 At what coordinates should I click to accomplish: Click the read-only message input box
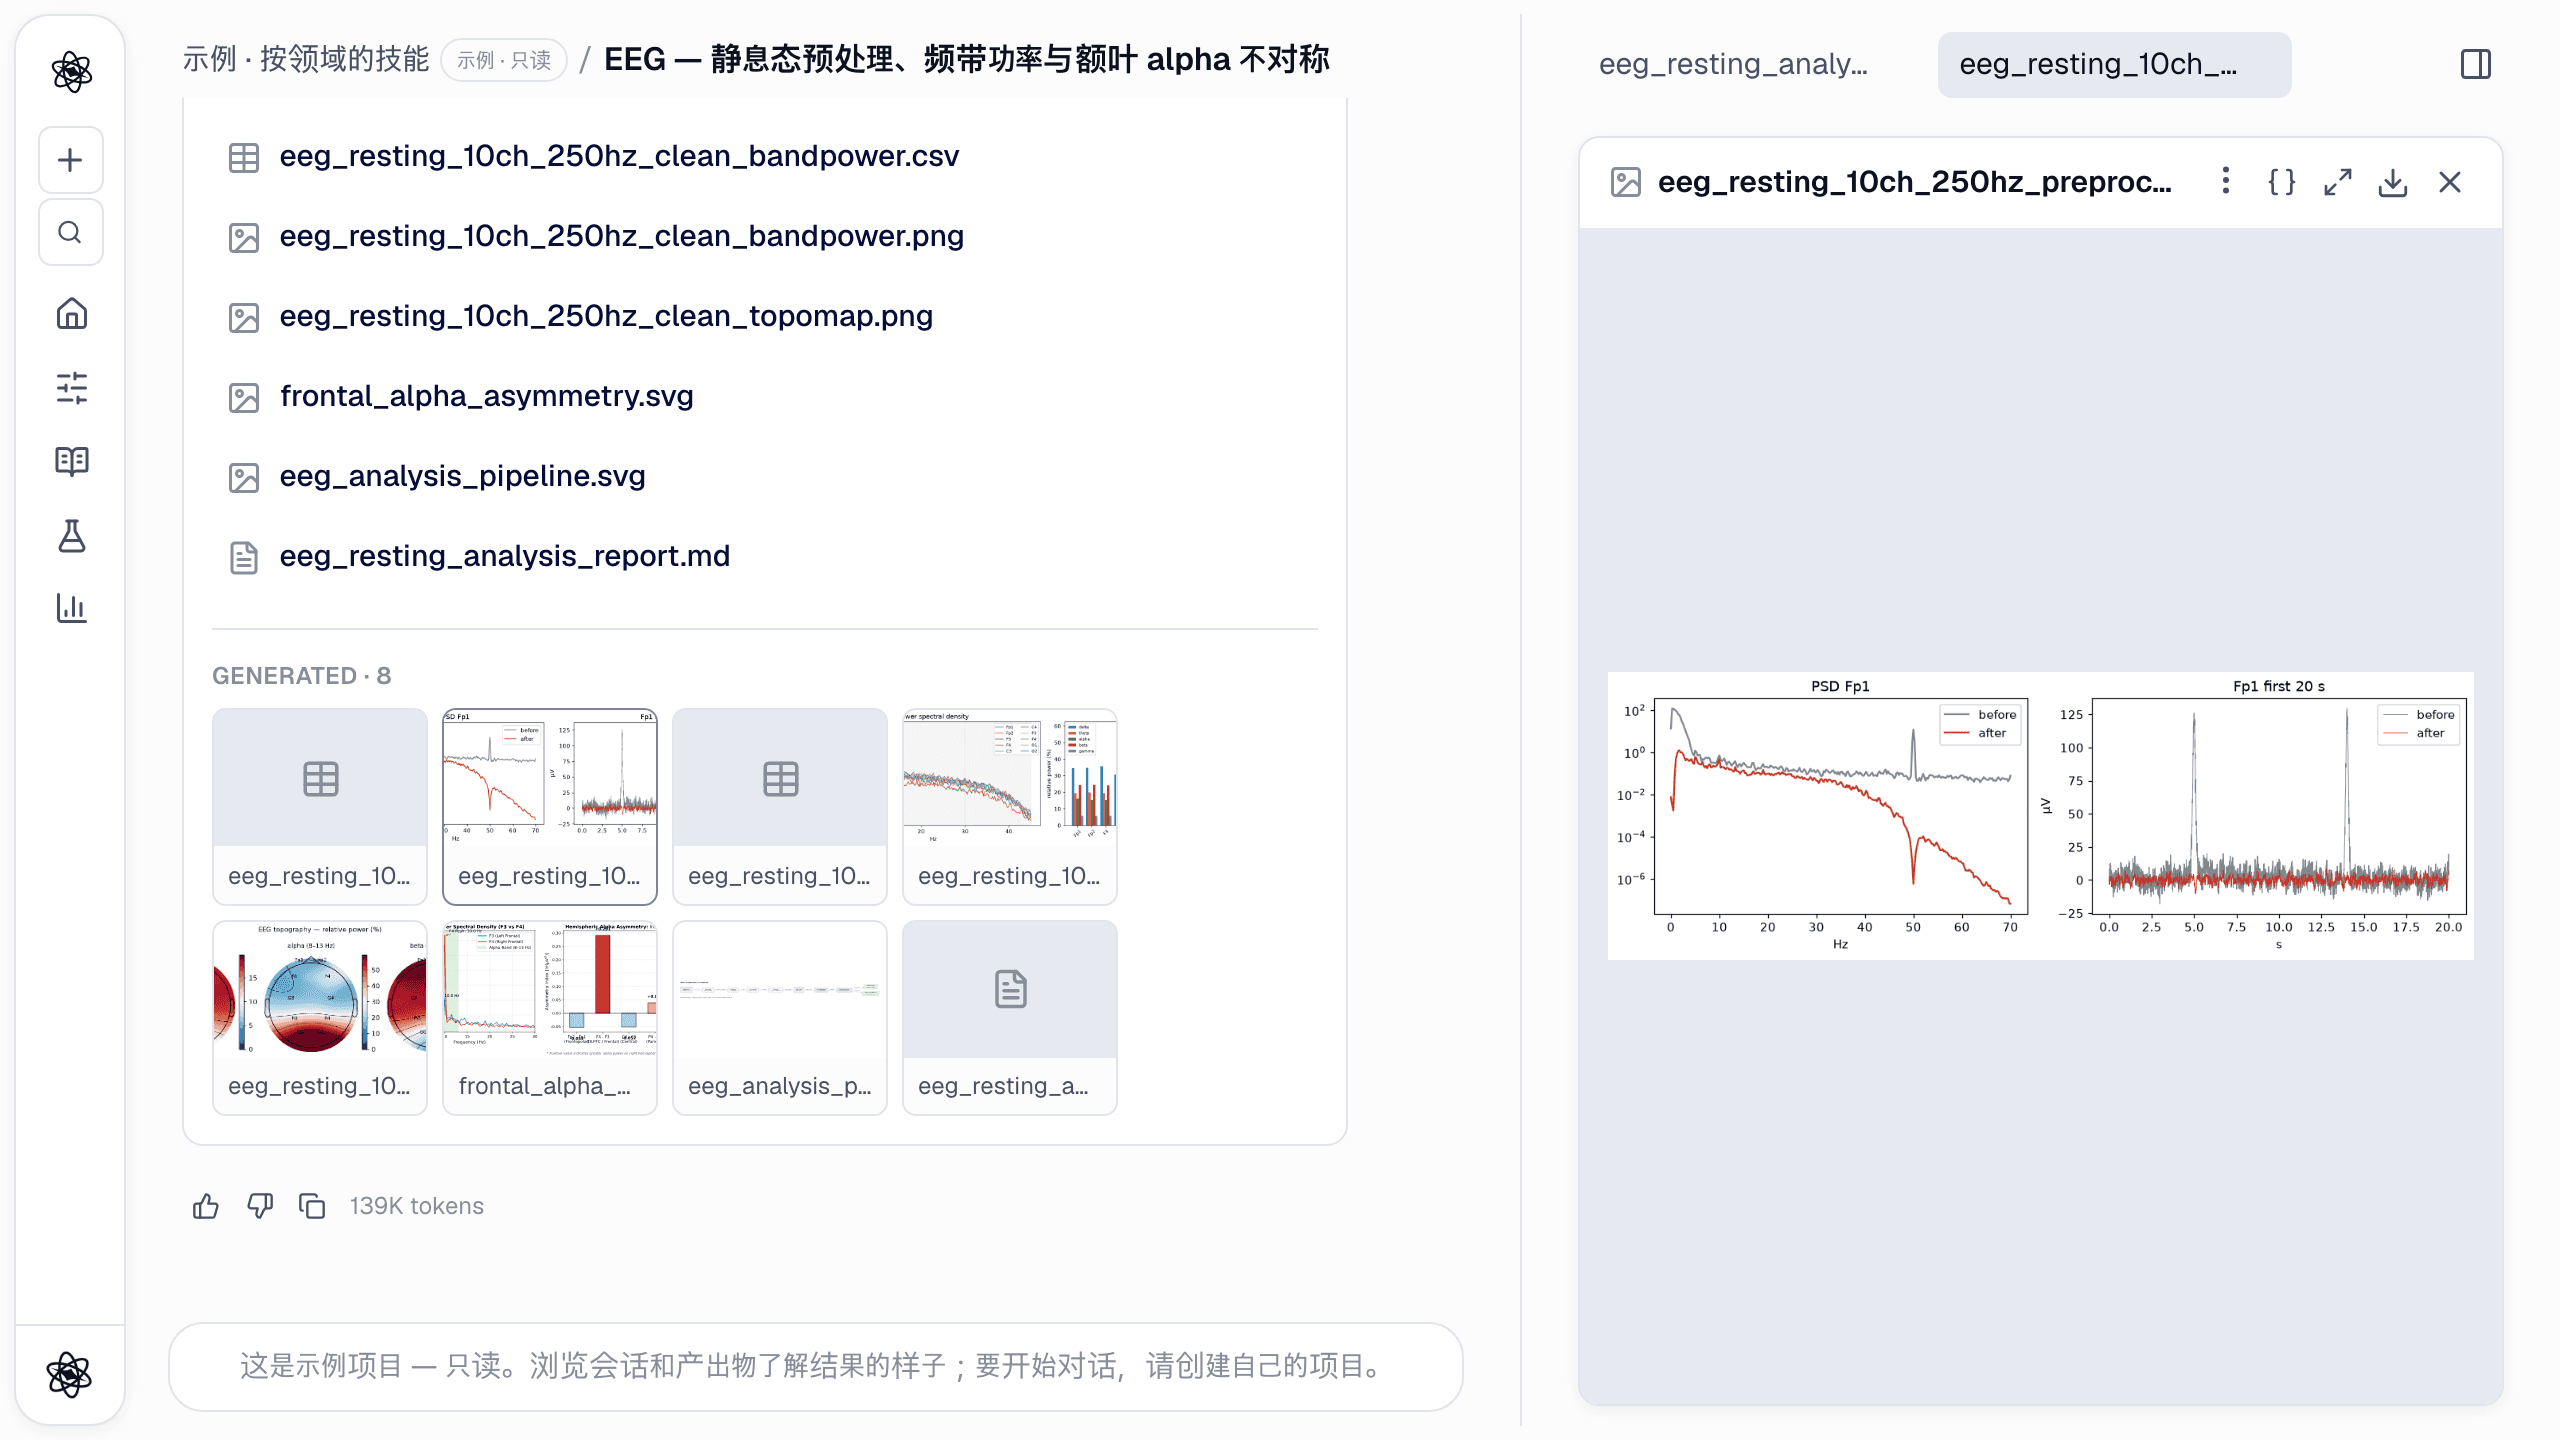point(815,1366)
